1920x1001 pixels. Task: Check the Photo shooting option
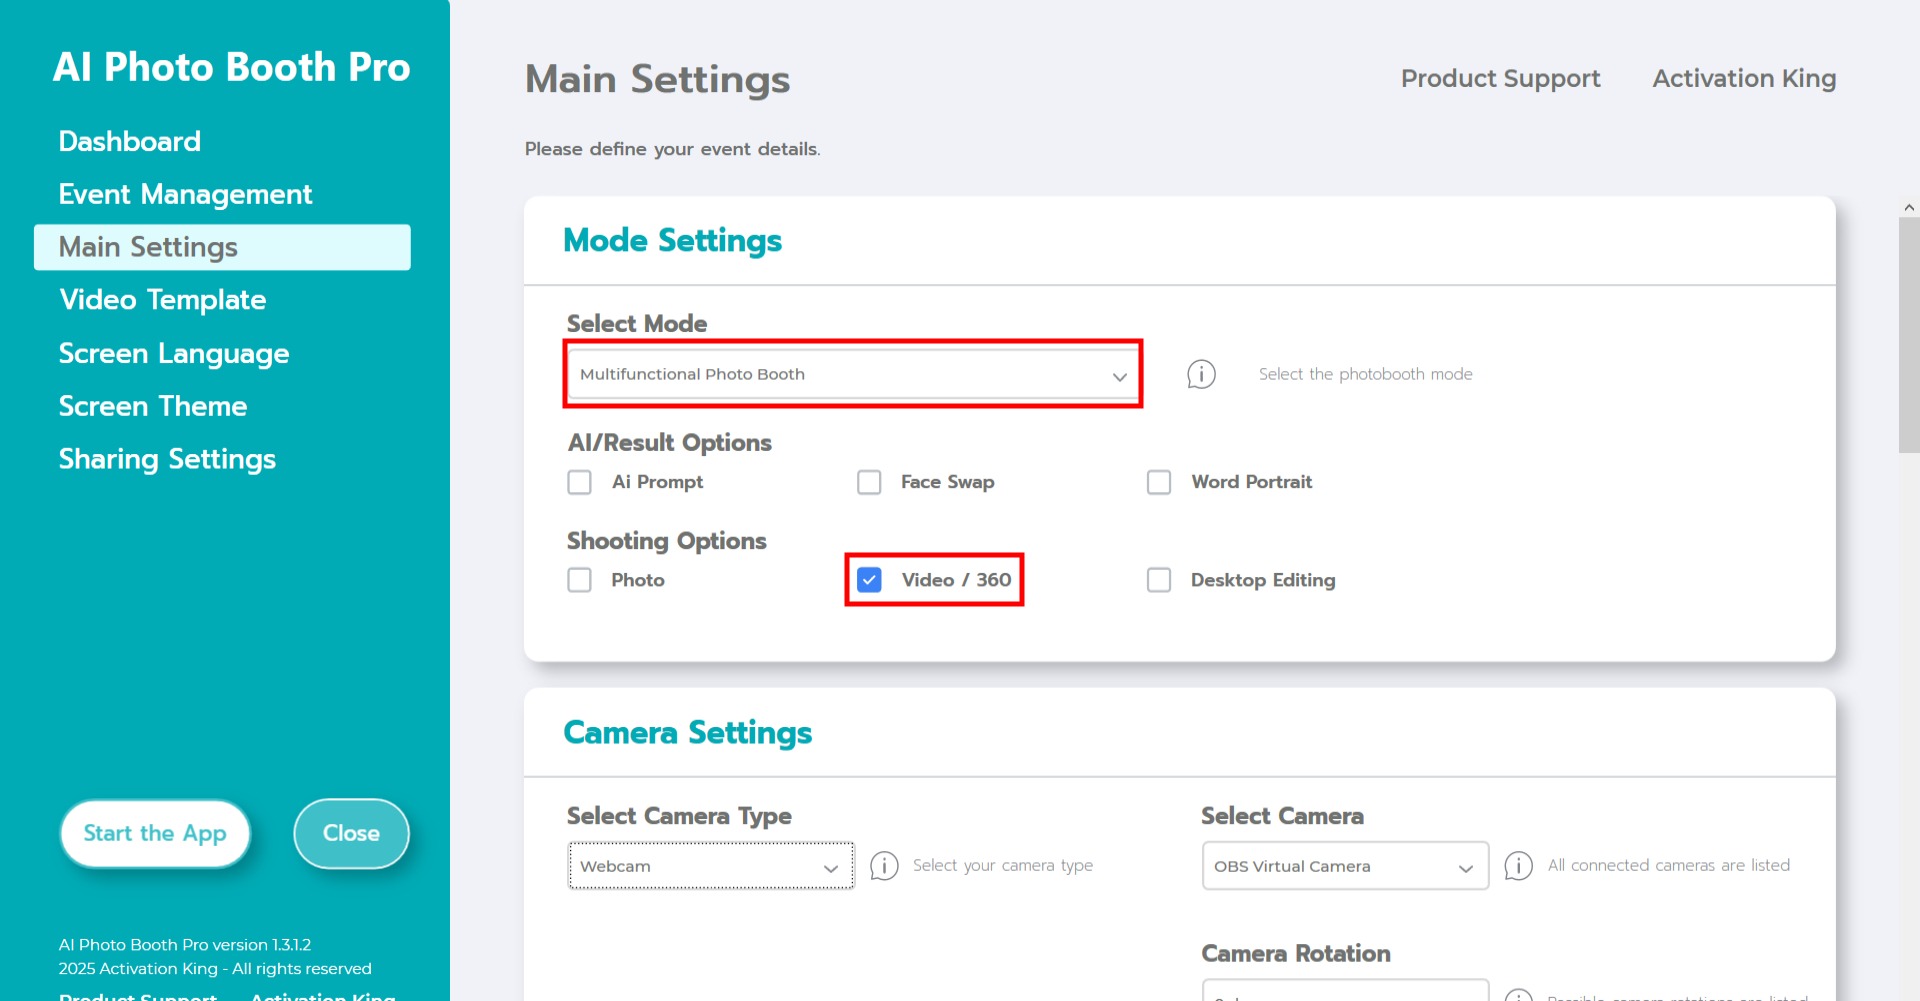(x=580, y=580)
